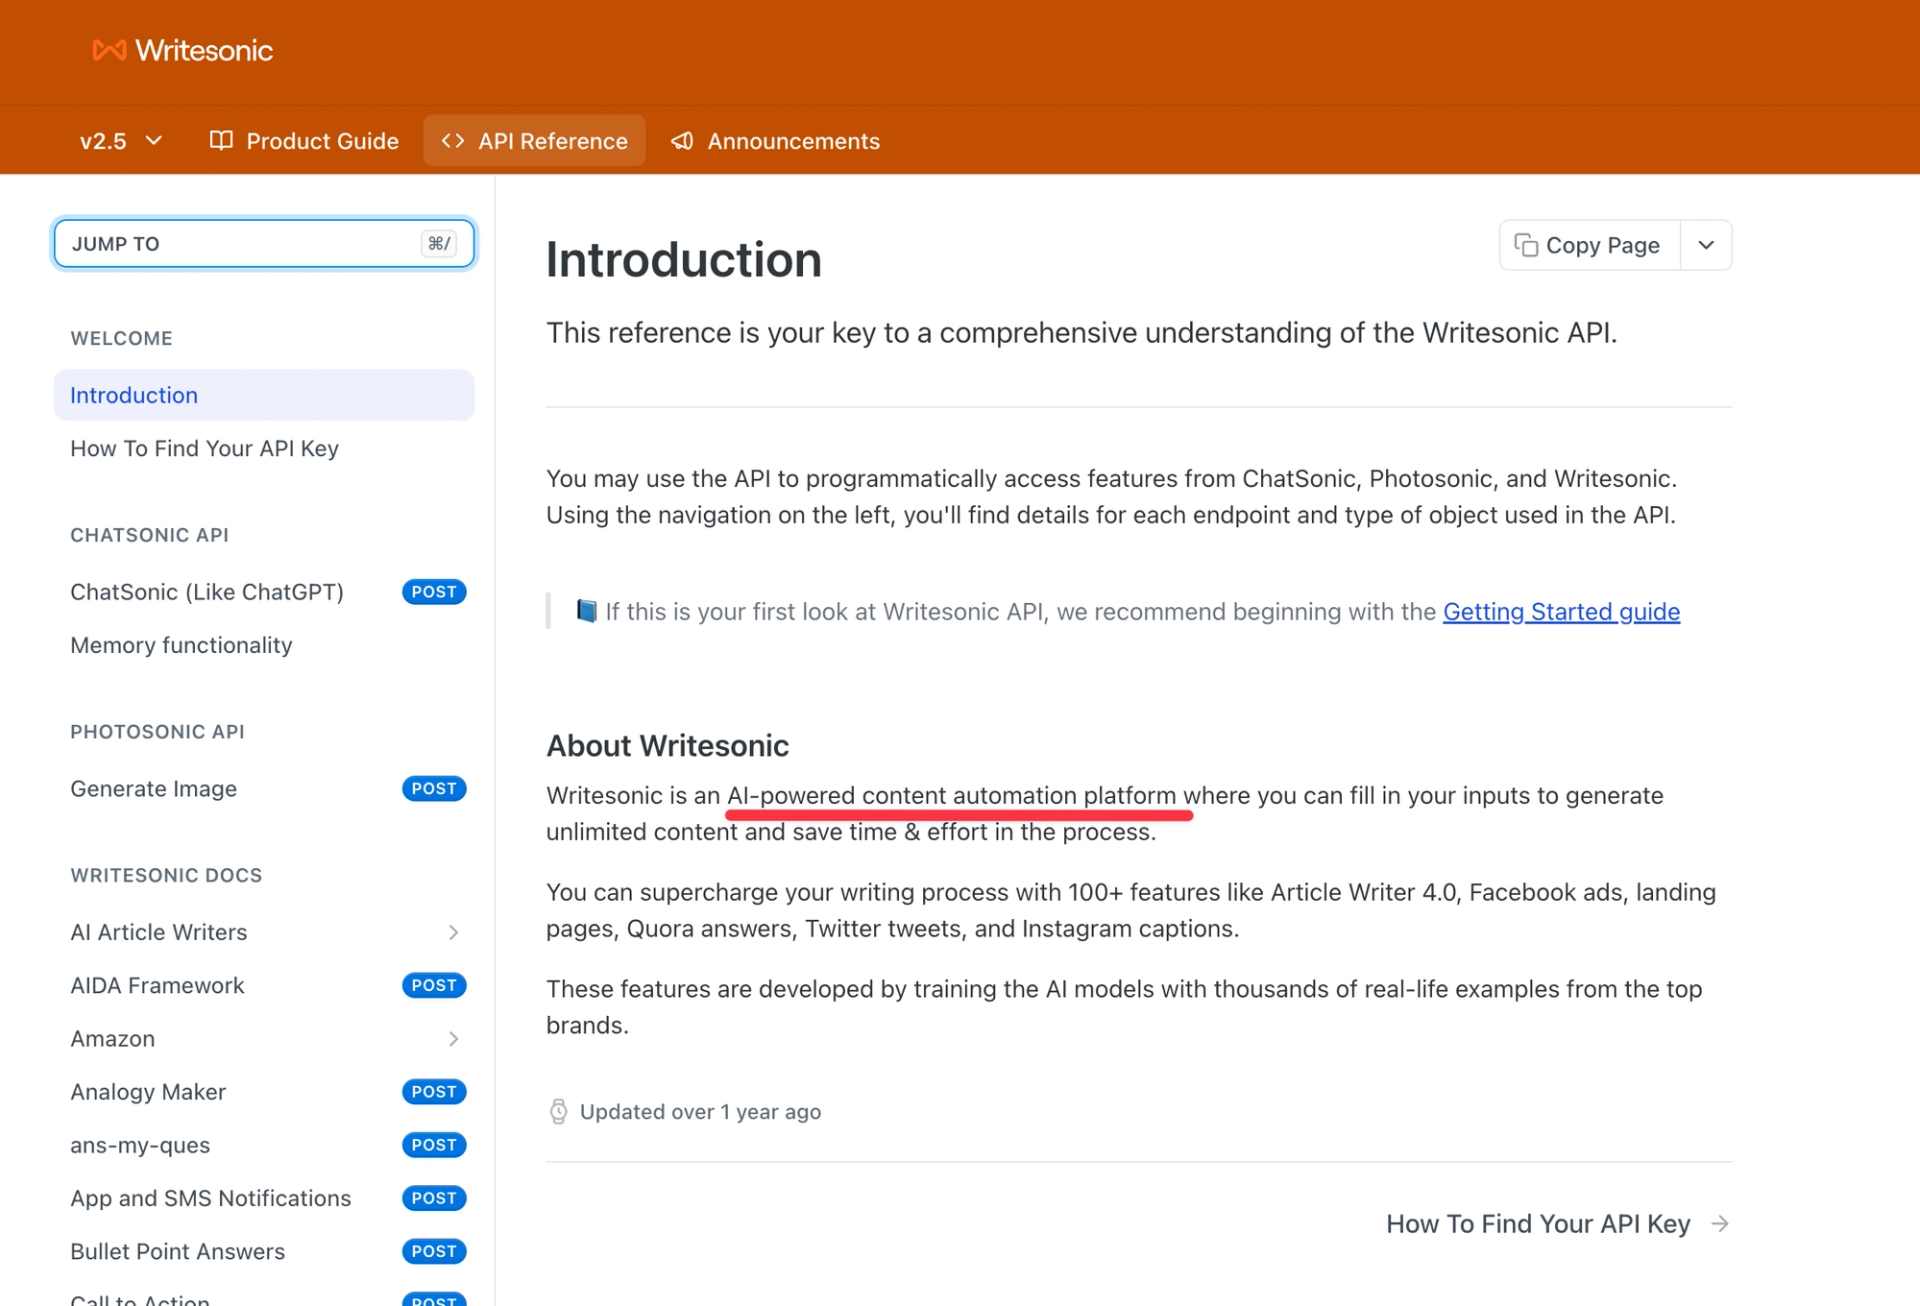Open Memory functionality page
Viewport: 1920px width, 1306px height.
tap(264, 645)
